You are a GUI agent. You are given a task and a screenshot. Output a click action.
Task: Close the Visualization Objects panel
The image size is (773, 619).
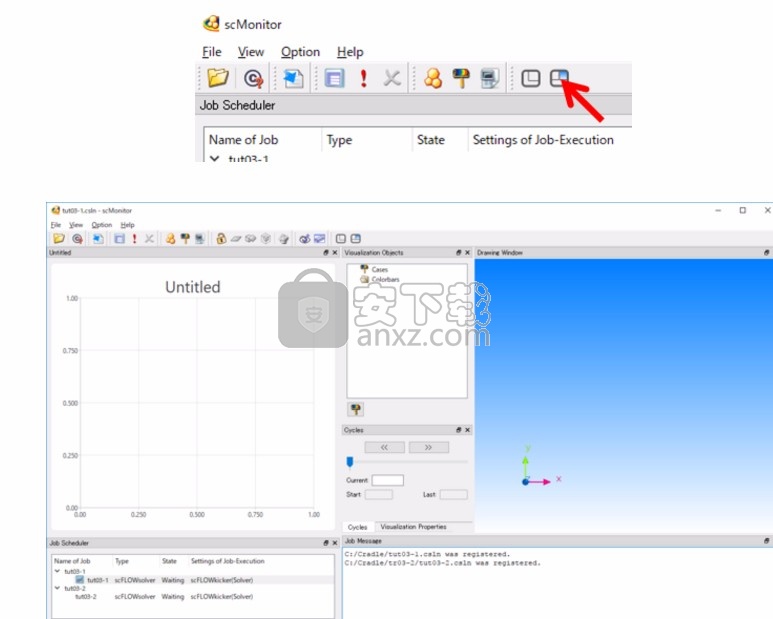(467, 252)
